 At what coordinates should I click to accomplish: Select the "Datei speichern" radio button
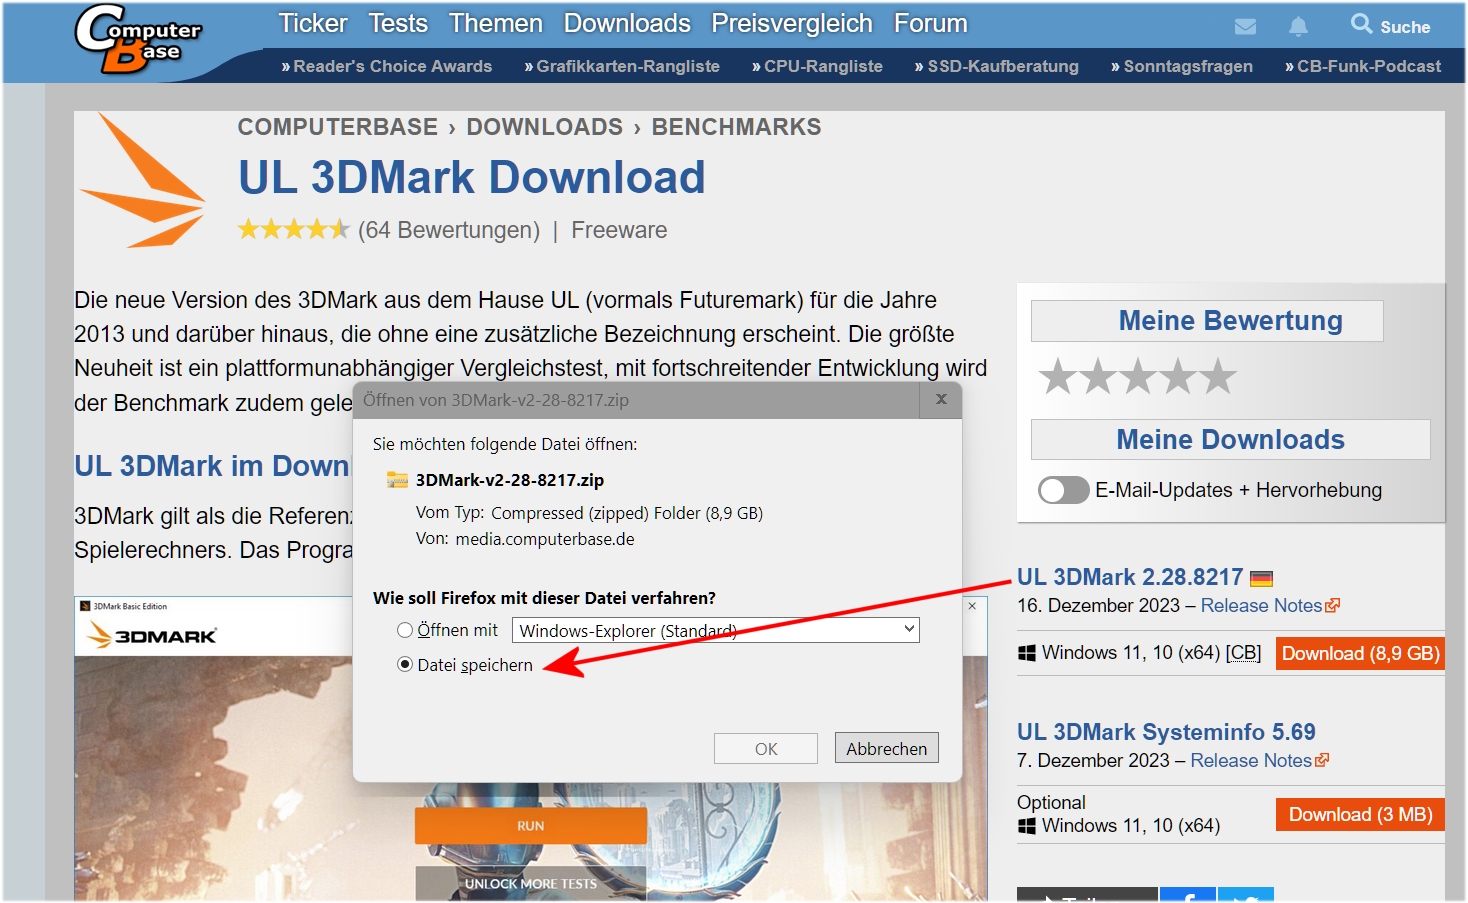[x=404, y=664]
